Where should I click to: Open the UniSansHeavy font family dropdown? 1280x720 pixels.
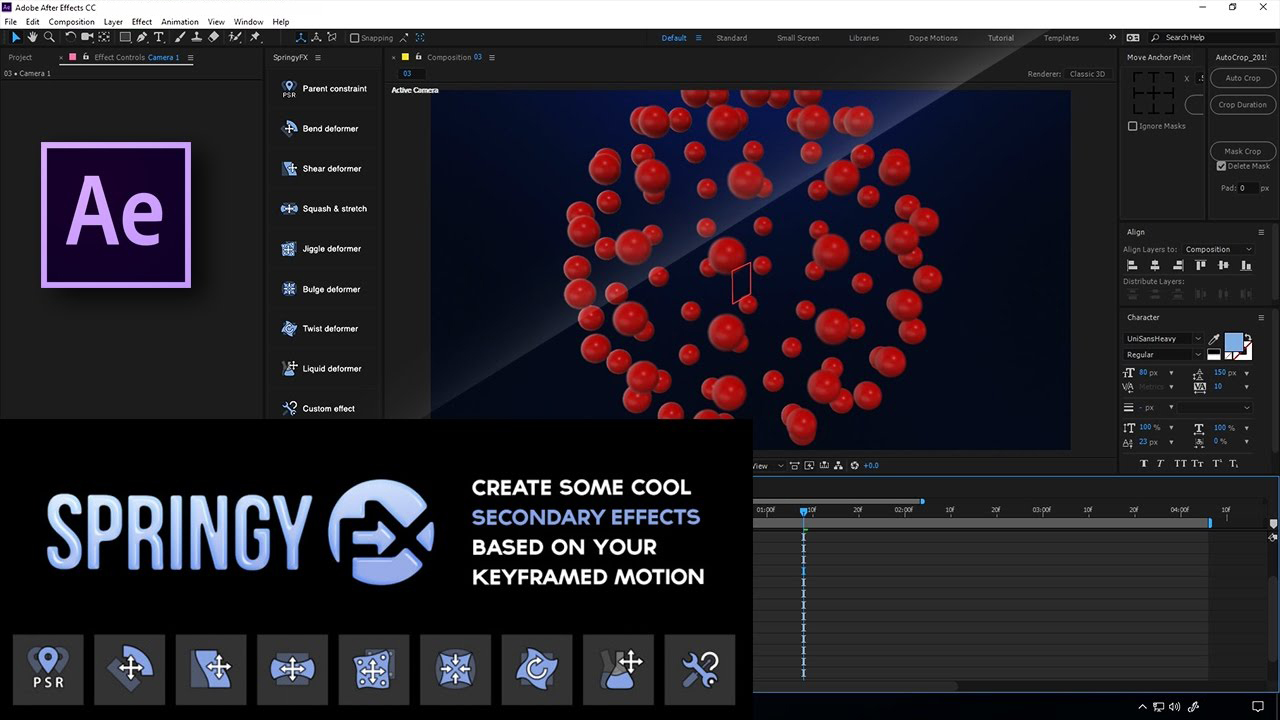(x=1164, y=339)
